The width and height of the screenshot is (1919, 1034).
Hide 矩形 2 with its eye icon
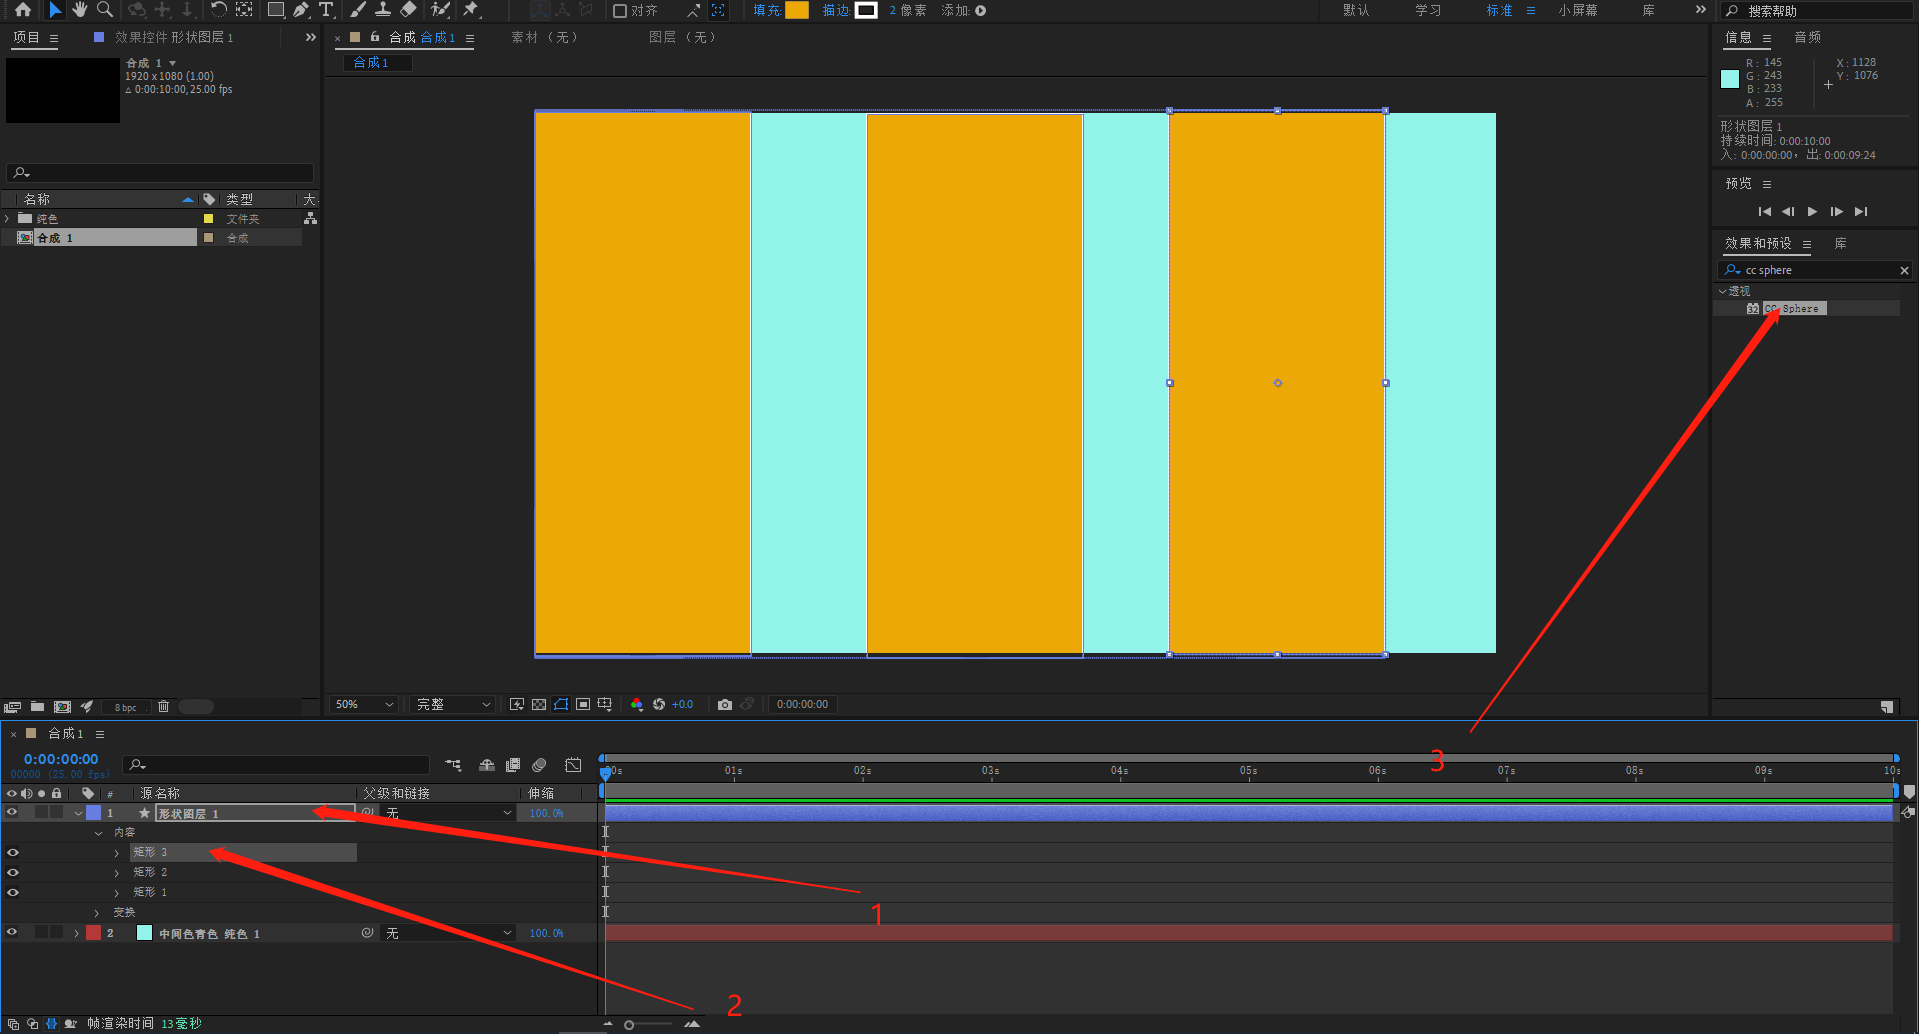pyautogui.click(x=12, y=872)
